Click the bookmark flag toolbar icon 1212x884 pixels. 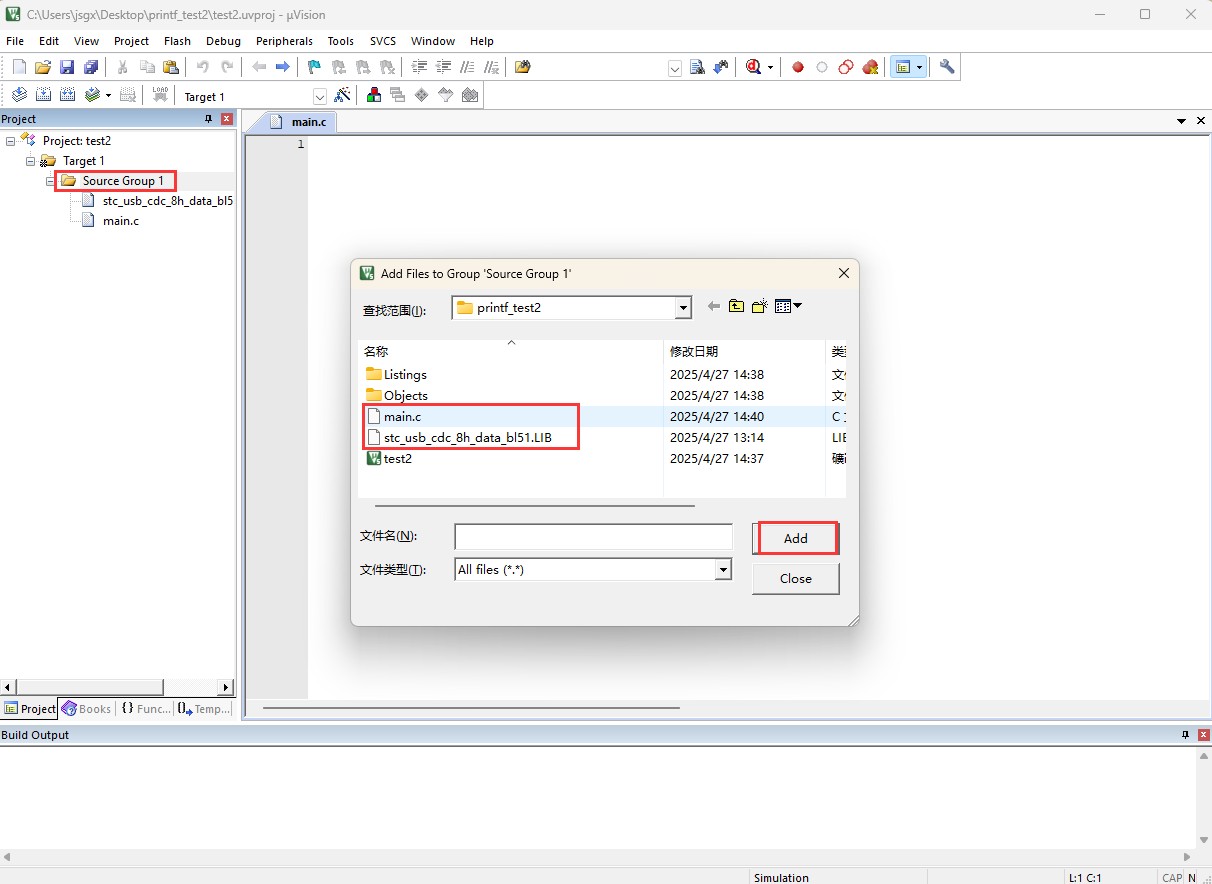314,67
